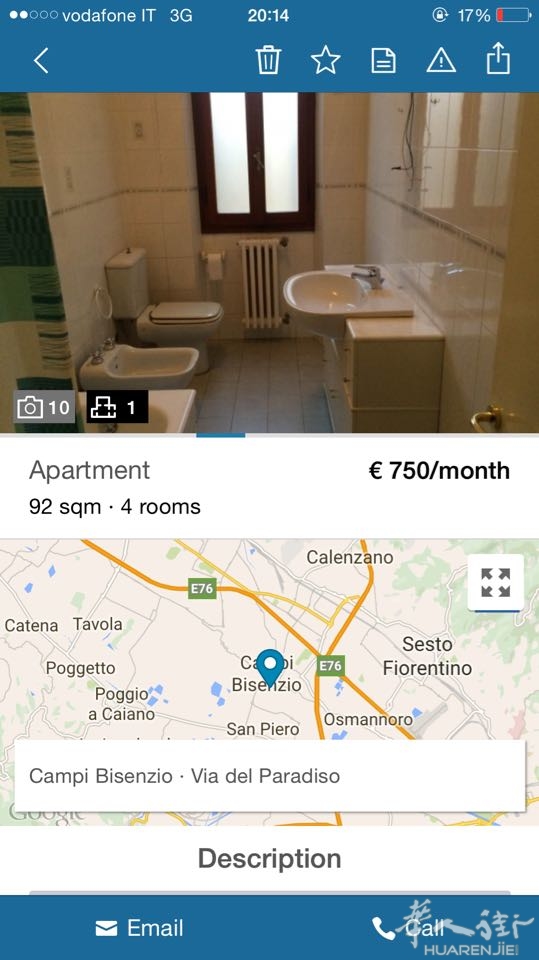Tap the Apartment title text
The height and width of the screenshot is (960, 539).
pos(89,471)
